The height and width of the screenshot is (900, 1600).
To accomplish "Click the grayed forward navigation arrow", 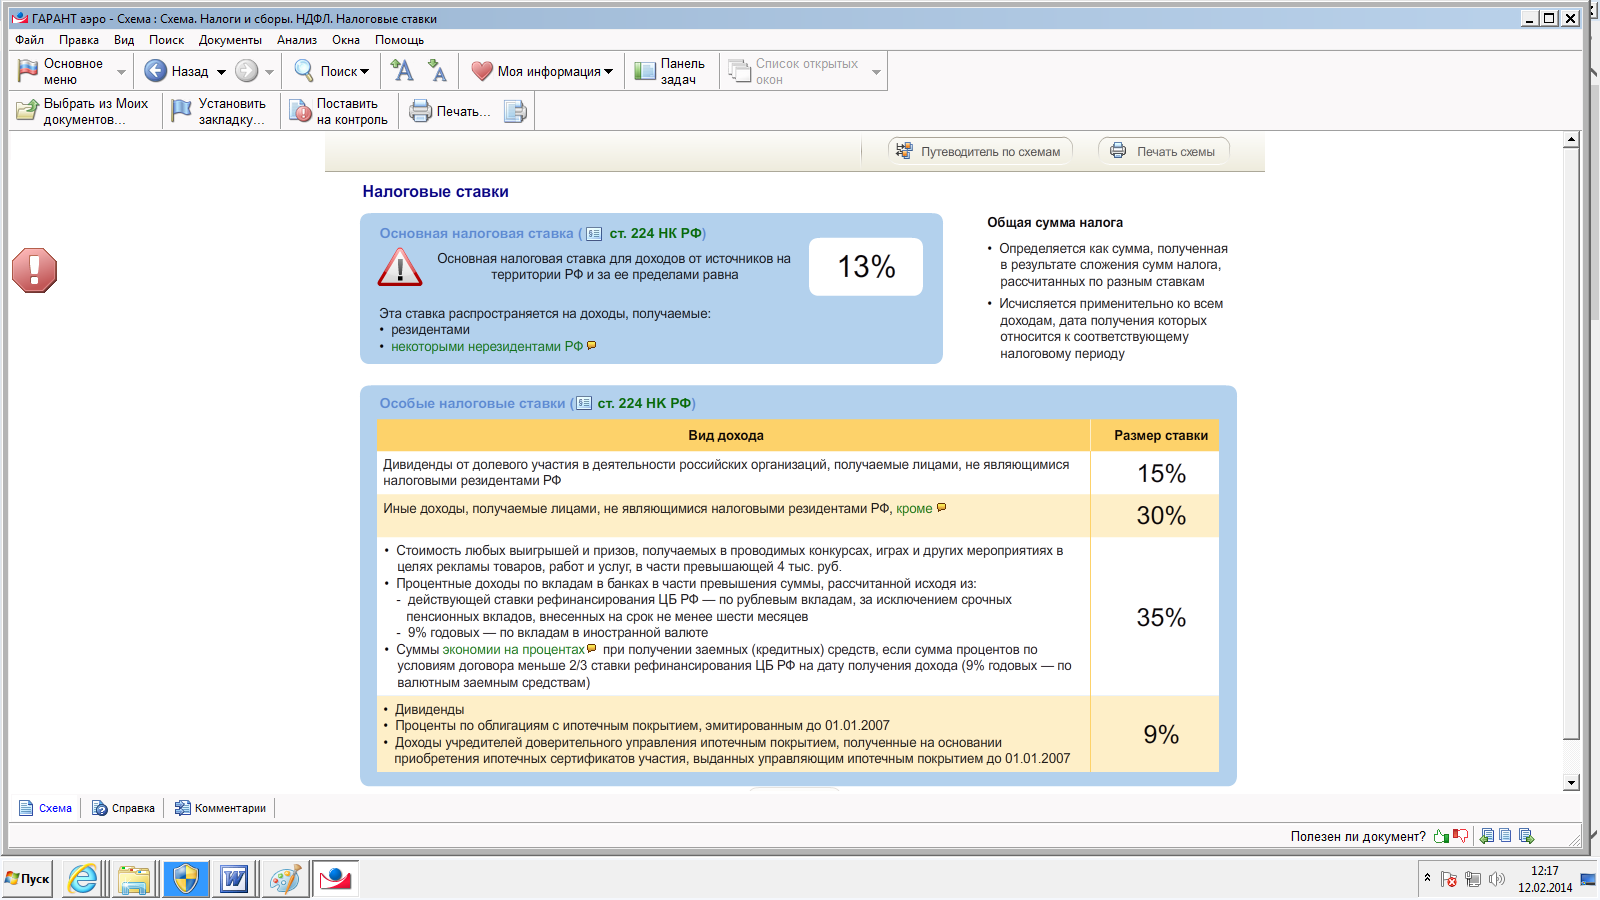I will pos(246,71).
